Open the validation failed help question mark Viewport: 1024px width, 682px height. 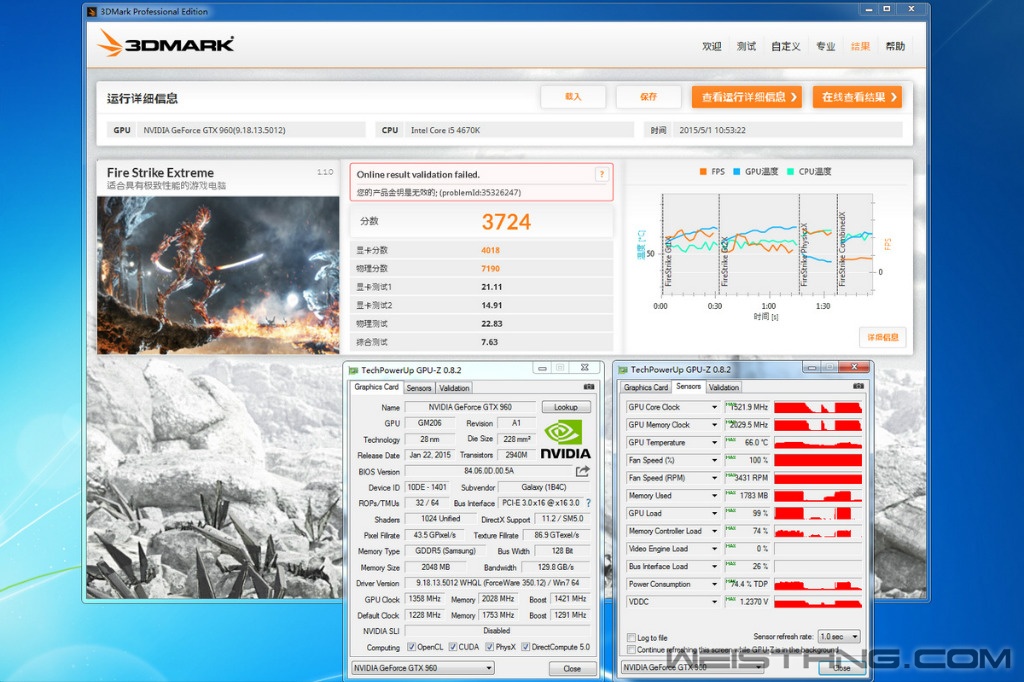pos(601,174)
